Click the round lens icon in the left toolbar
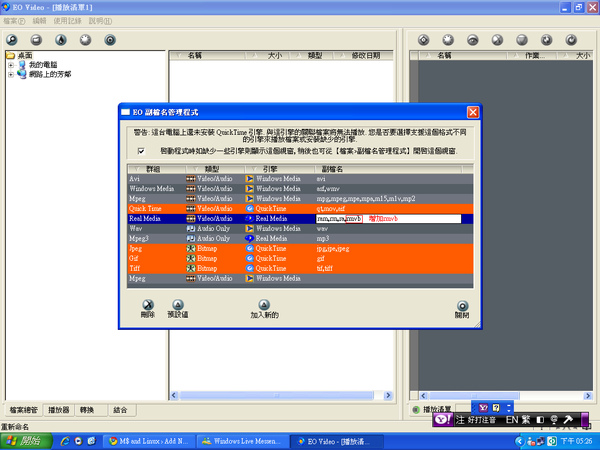 (110, 40)
